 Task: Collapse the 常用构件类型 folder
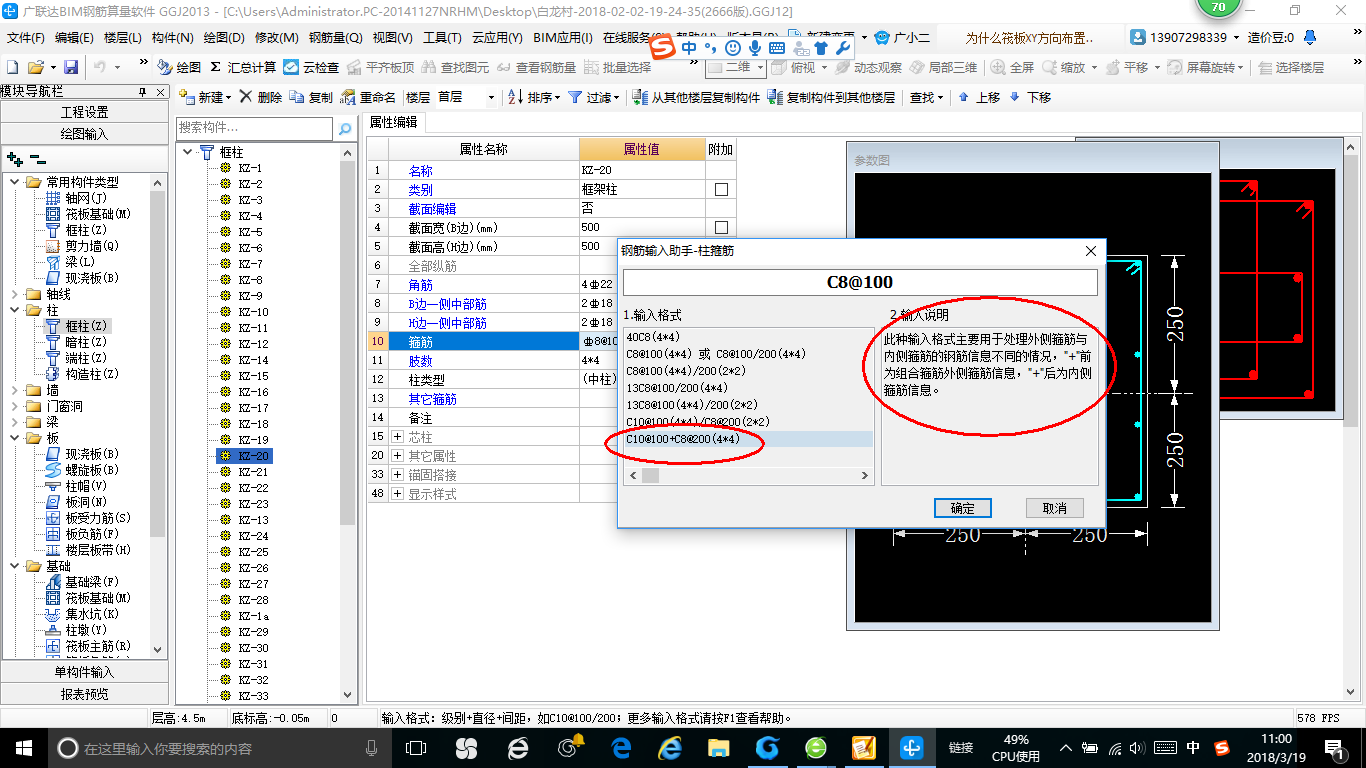pos(14,182)
